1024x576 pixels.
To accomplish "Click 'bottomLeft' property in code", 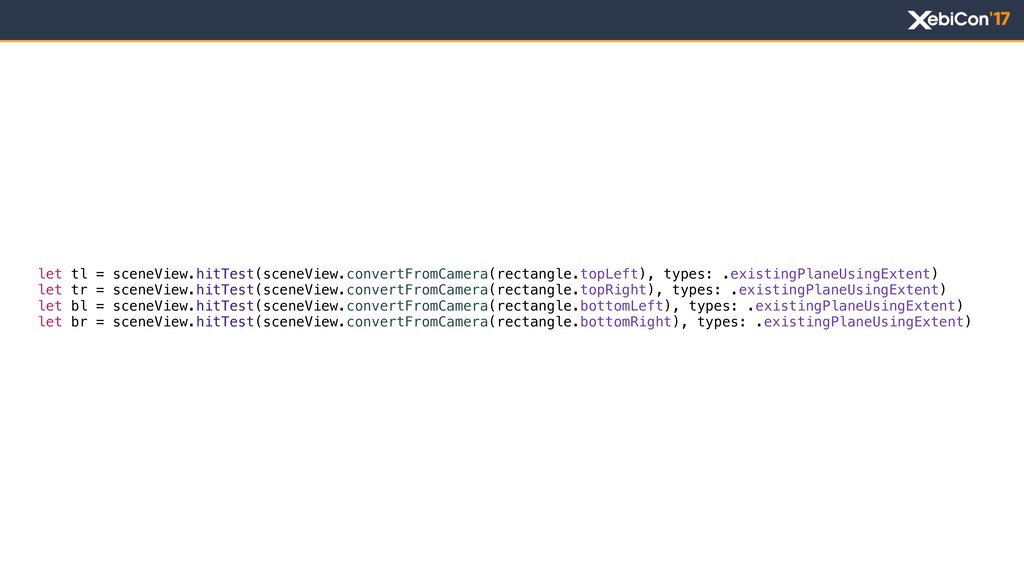I will click(622, 306).
